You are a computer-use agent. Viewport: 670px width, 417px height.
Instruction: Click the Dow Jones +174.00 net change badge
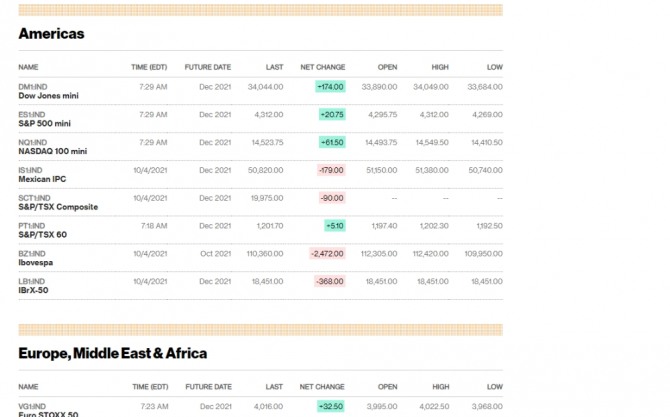point(330,87)
